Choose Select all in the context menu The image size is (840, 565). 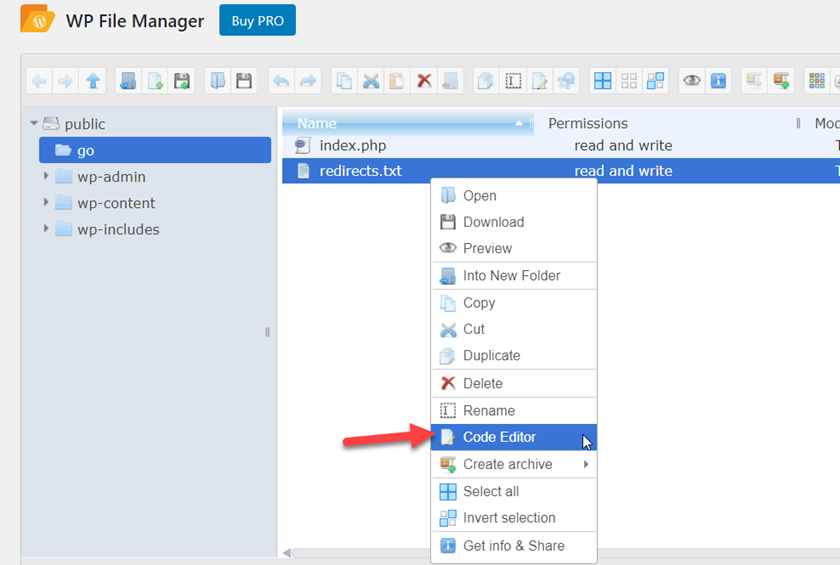point(514,492)
